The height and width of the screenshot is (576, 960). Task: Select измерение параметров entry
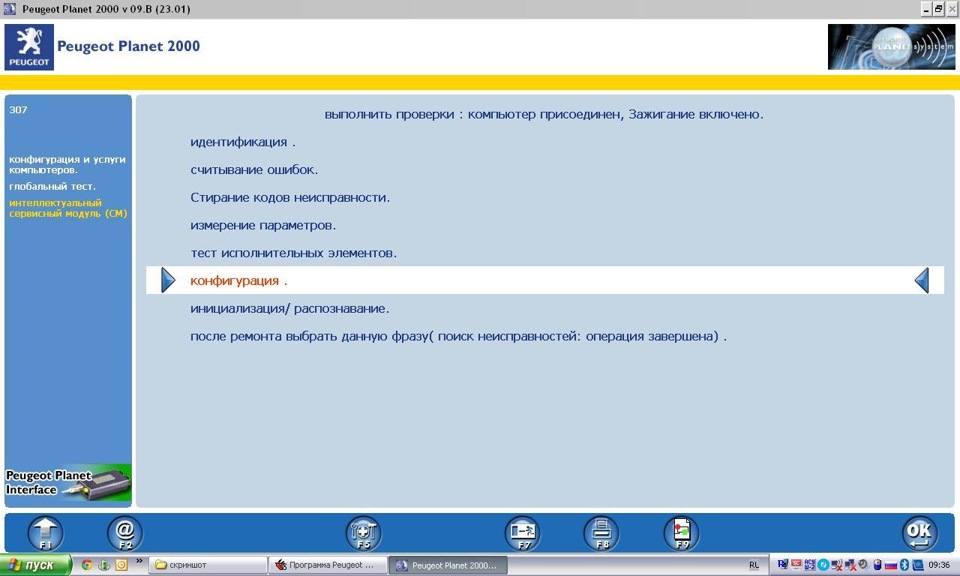point(263,225)
